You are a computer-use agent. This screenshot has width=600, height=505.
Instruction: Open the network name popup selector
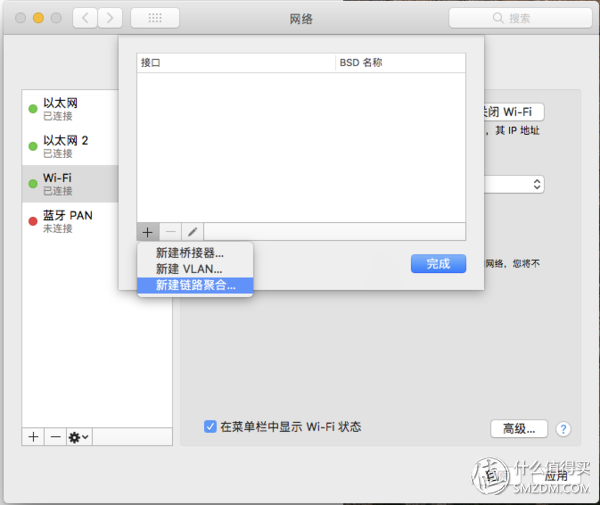tap(514, 184)
